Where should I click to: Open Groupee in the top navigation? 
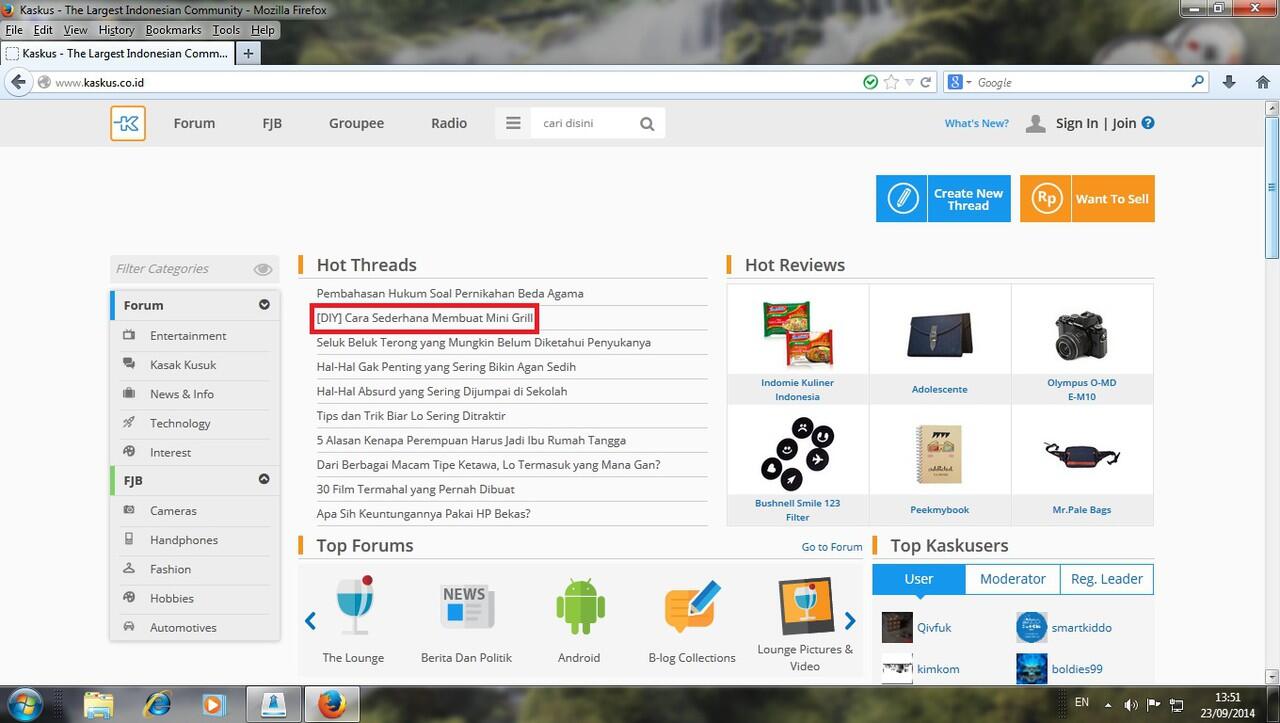356,123
